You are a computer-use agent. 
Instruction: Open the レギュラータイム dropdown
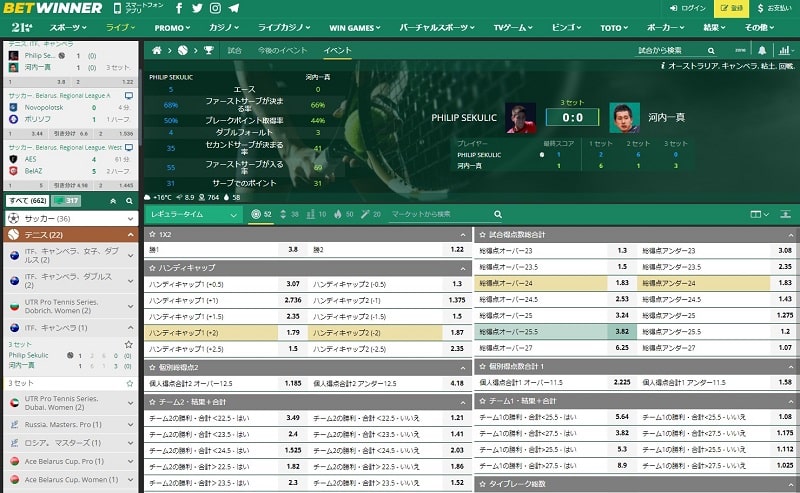[x=193, y=214]
